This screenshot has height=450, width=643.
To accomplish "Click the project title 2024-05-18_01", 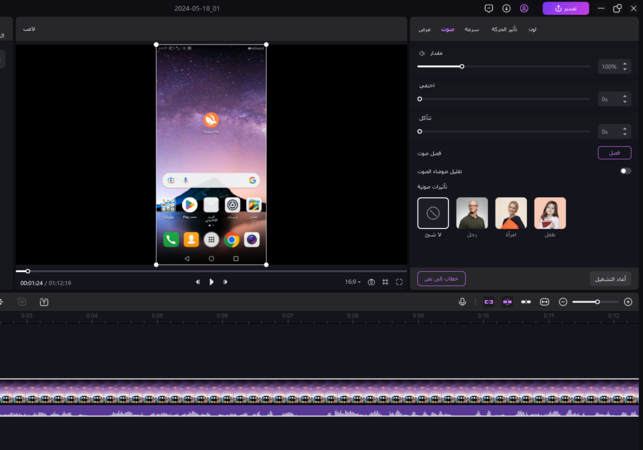I will 197,8.
